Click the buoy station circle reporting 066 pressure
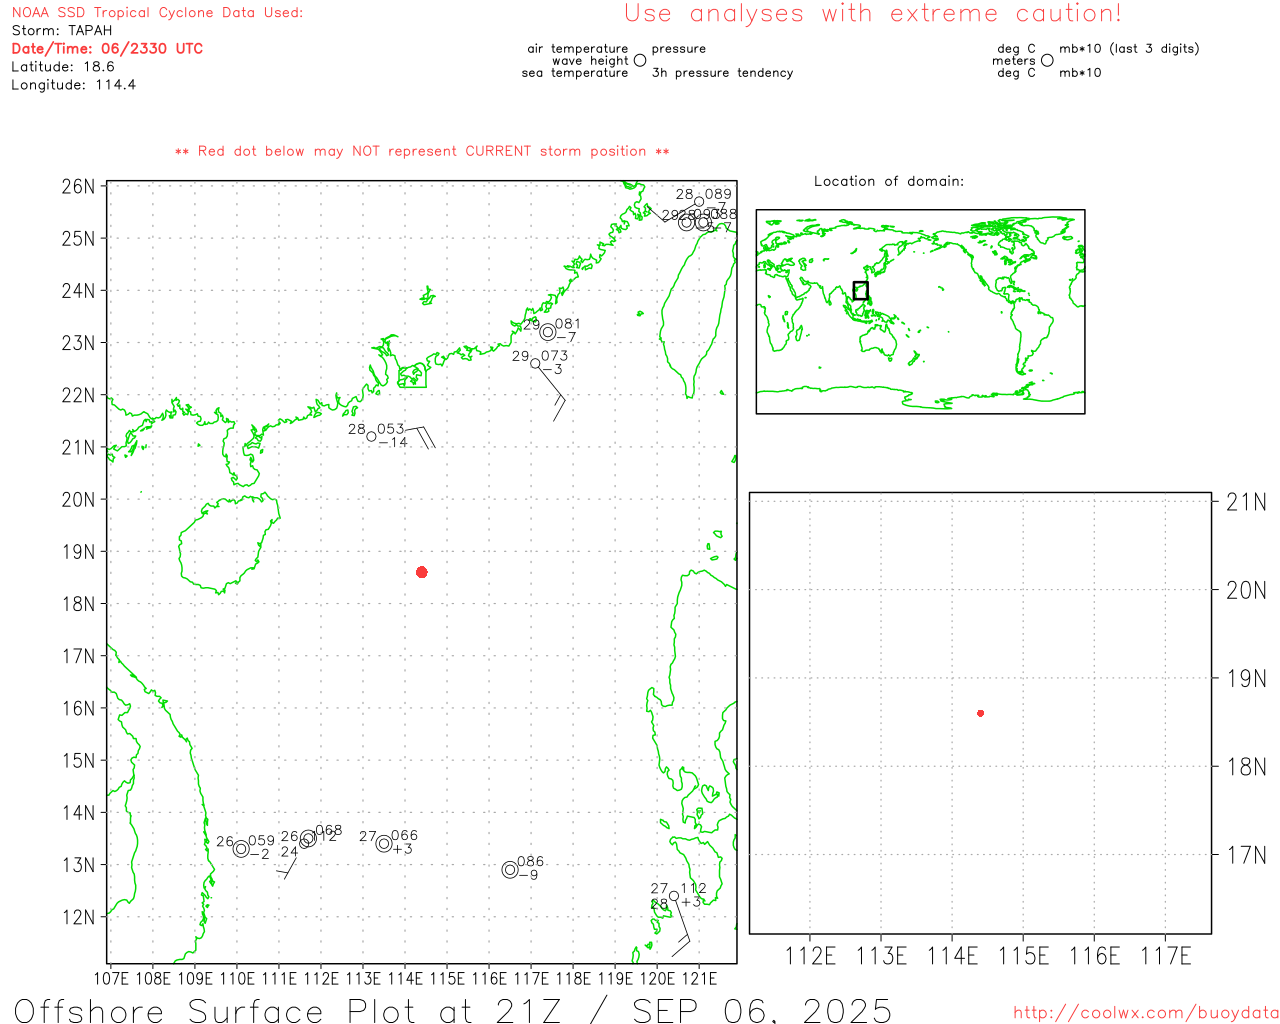Screen dimensions: 1280x1024 [384, 844]
